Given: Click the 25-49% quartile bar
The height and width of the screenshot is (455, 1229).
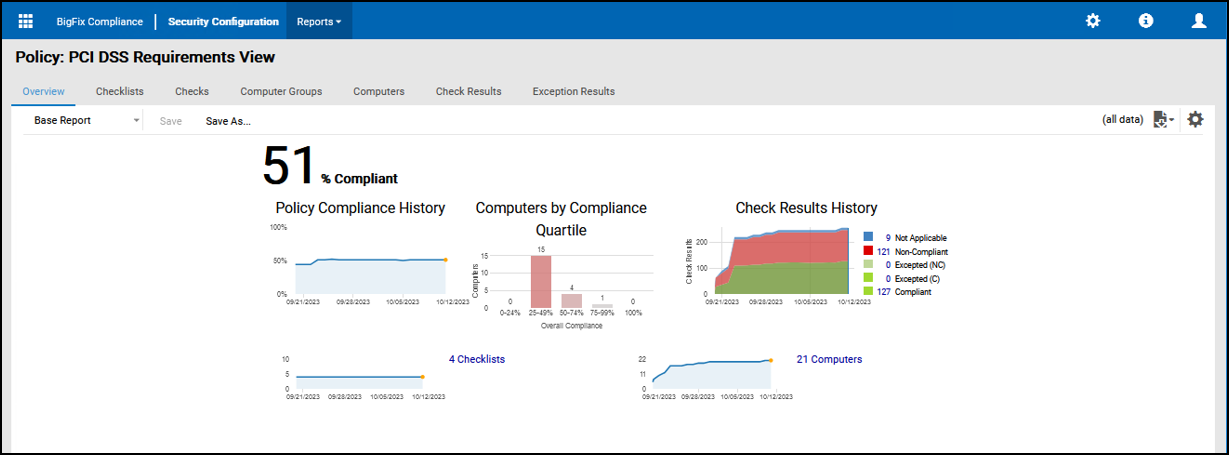Looking at the screenshot, I should point(541,282).
